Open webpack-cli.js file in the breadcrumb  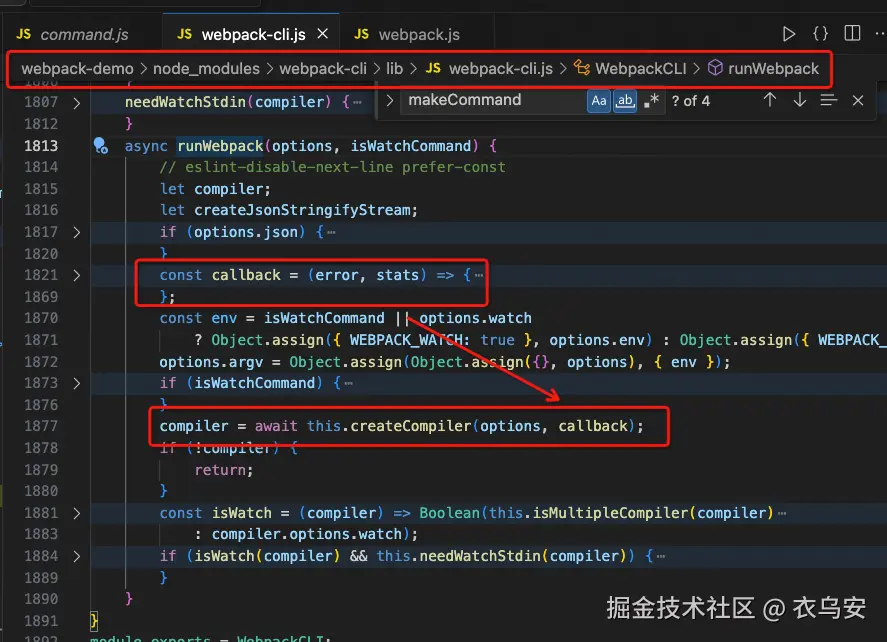[489, 68]
